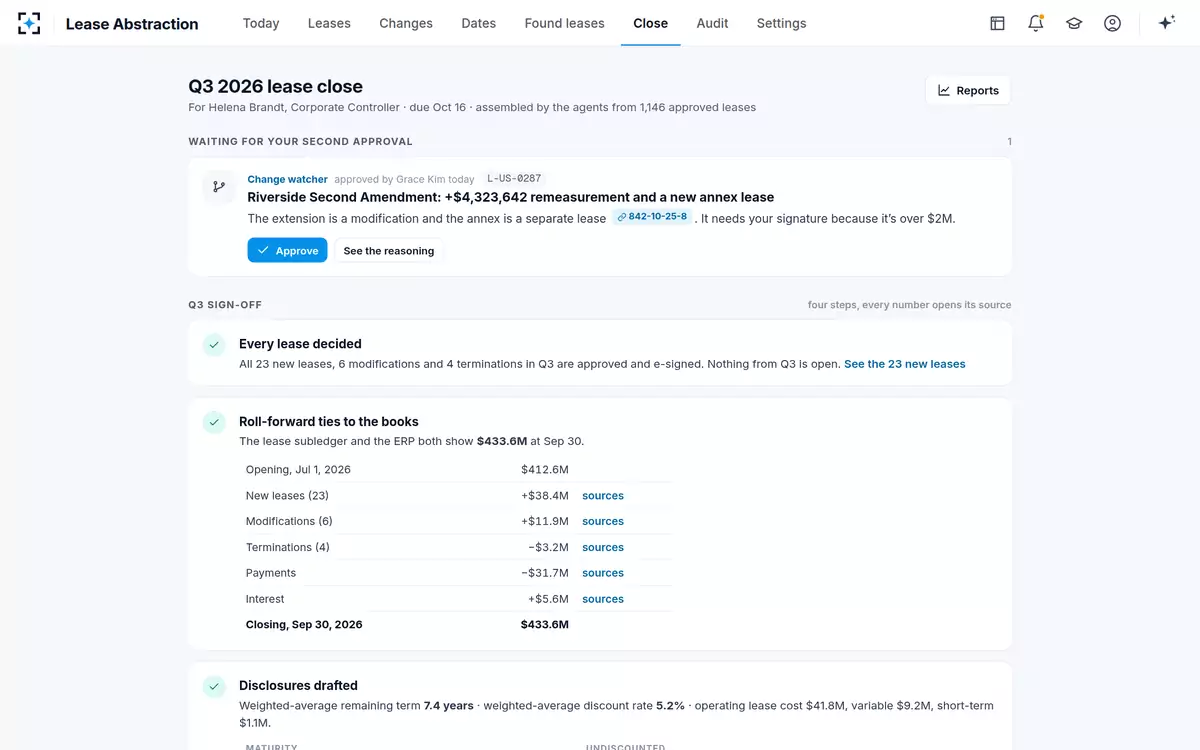Approve the Riverside Second Amendment
The height and width of the screenshot is (750, 1200).
point(287,250)
